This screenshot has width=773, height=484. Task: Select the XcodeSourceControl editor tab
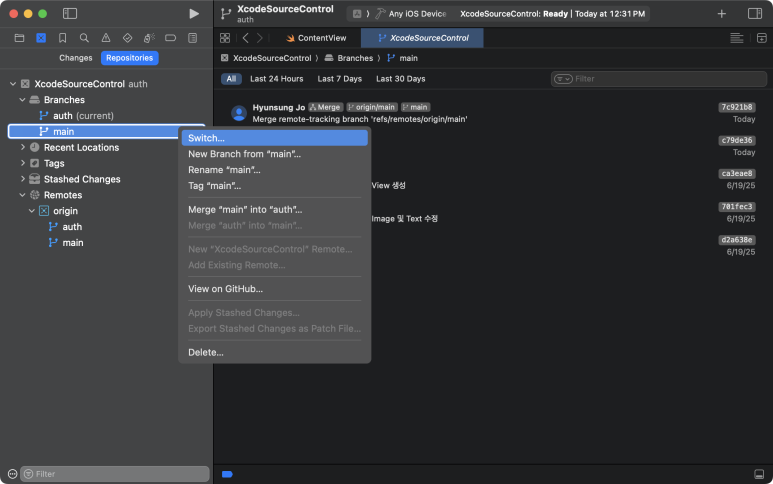422,38
